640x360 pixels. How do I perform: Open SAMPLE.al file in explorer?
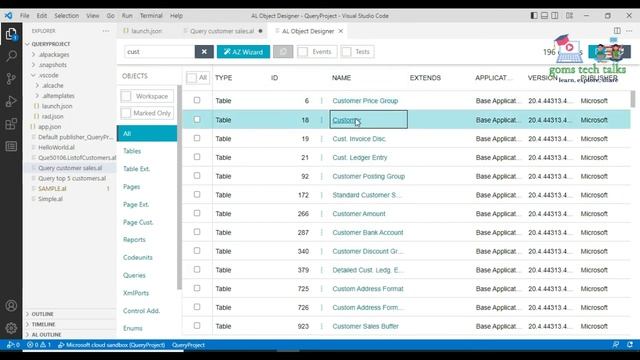click(x=52, y=189)
